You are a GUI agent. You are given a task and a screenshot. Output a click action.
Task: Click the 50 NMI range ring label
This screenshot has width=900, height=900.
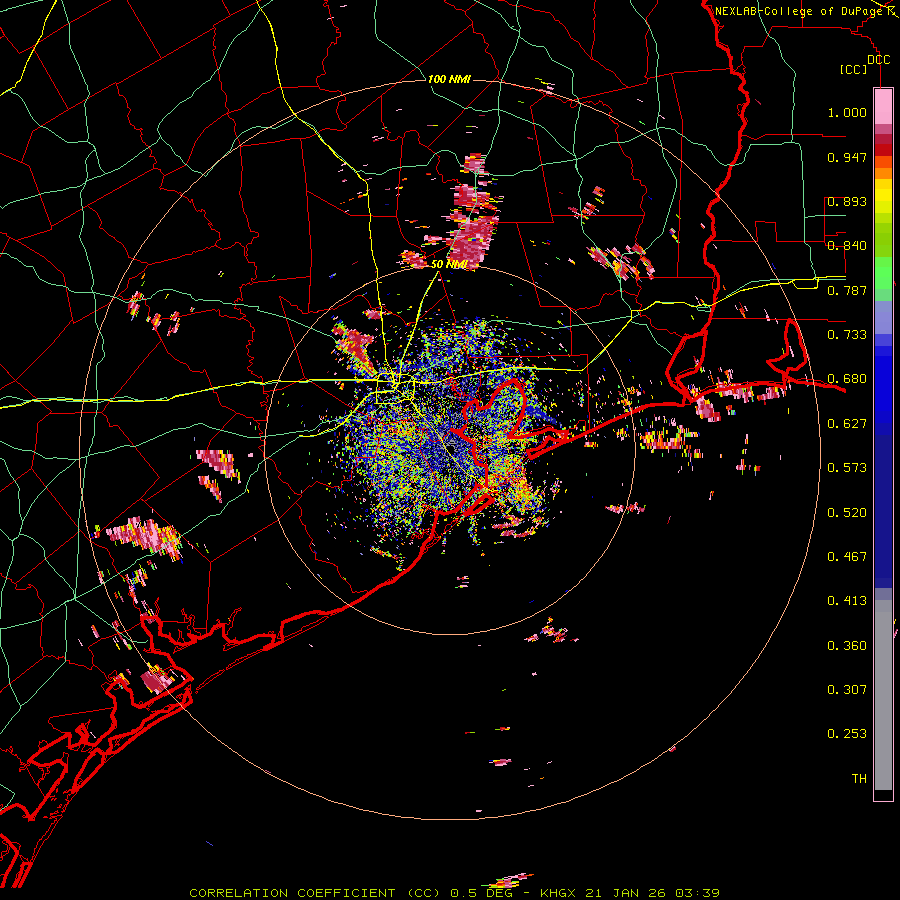(x=449, y=264)
